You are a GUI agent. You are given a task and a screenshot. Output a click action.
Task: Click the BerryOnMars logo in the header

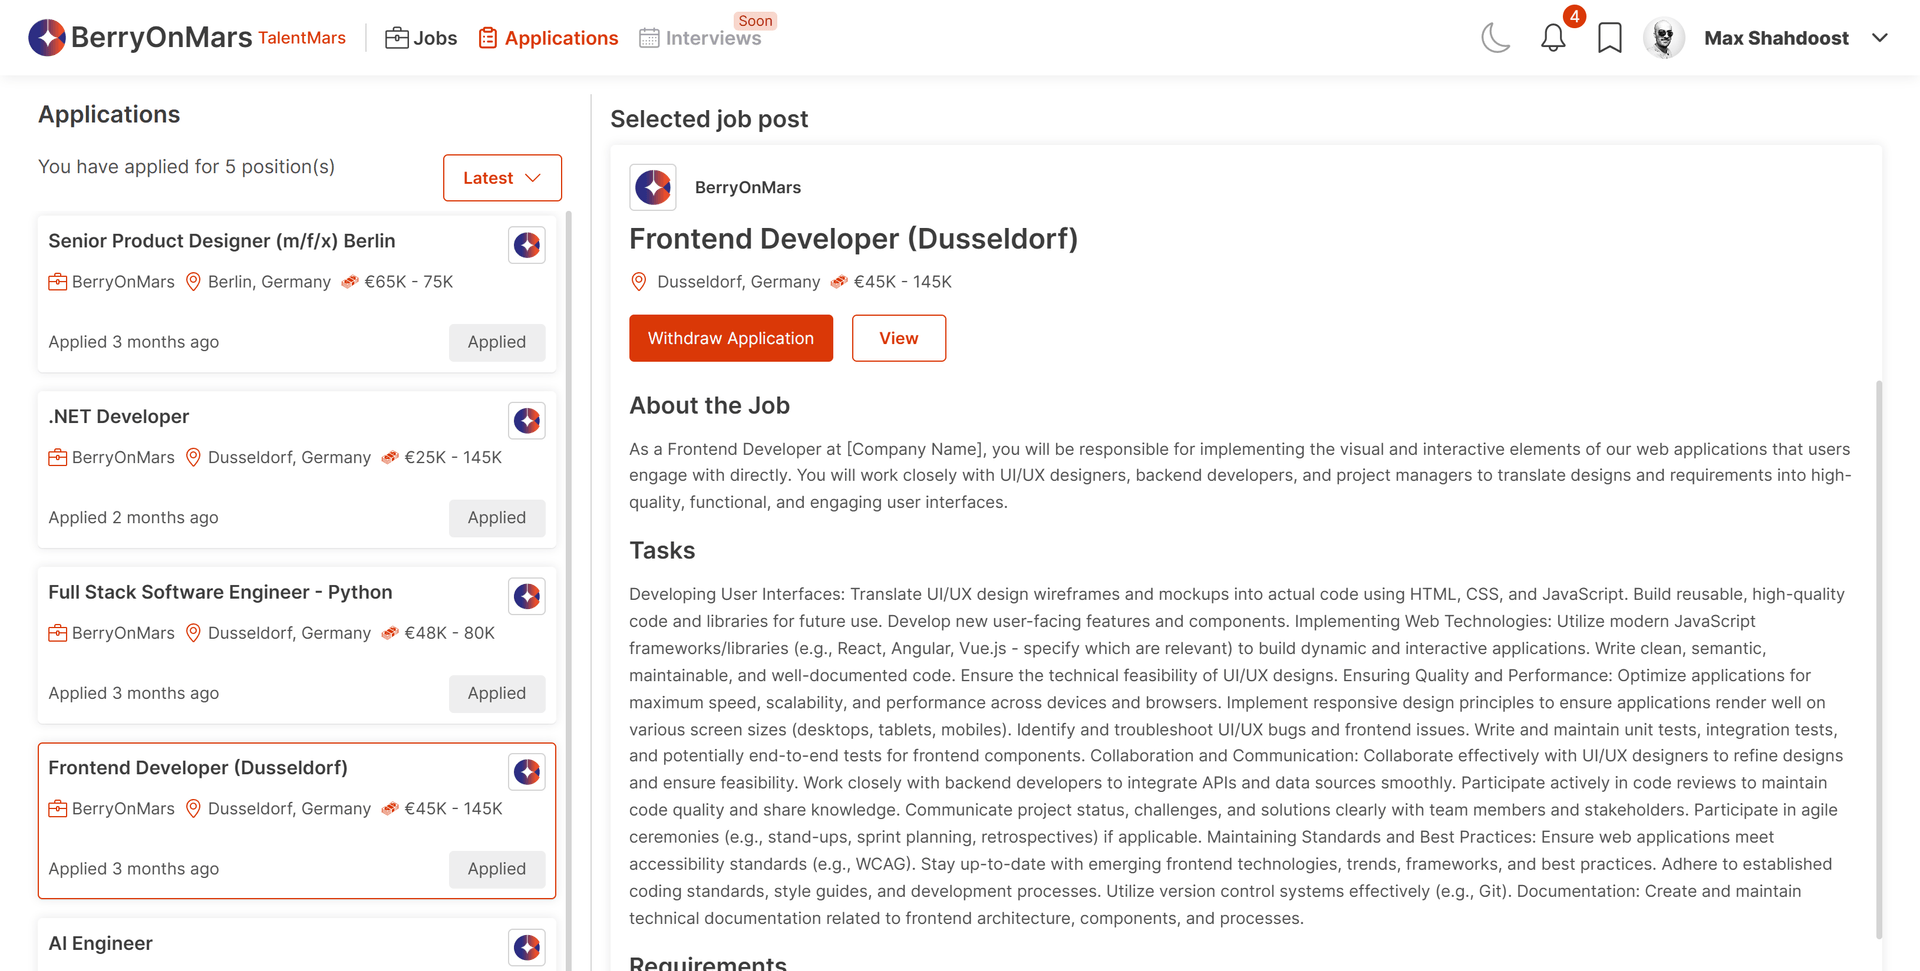tap(46, 37)
